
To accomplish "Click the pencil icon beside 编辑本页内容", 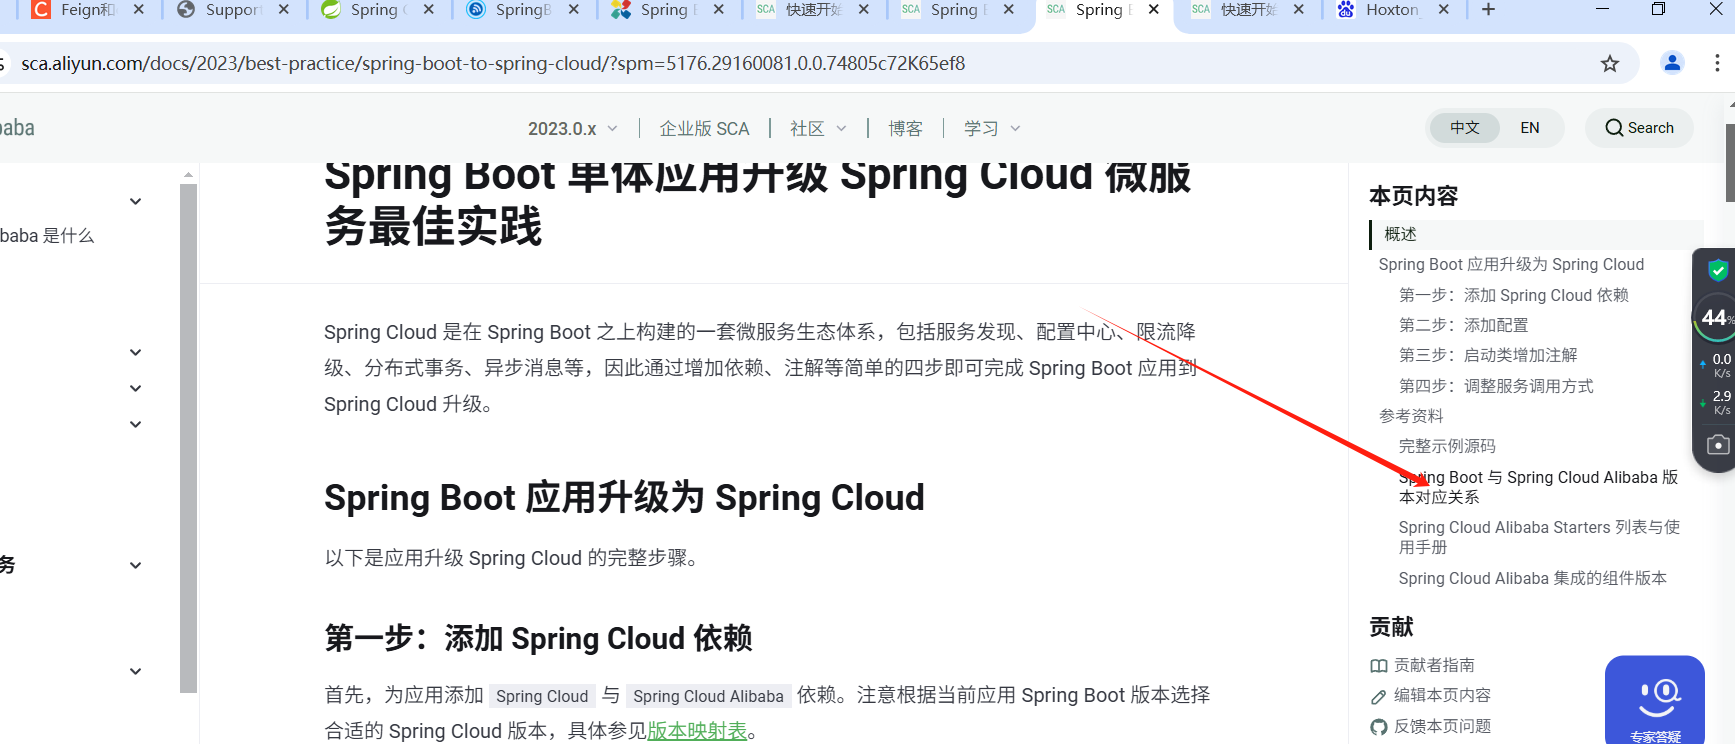I will [x=1379, y=696].
